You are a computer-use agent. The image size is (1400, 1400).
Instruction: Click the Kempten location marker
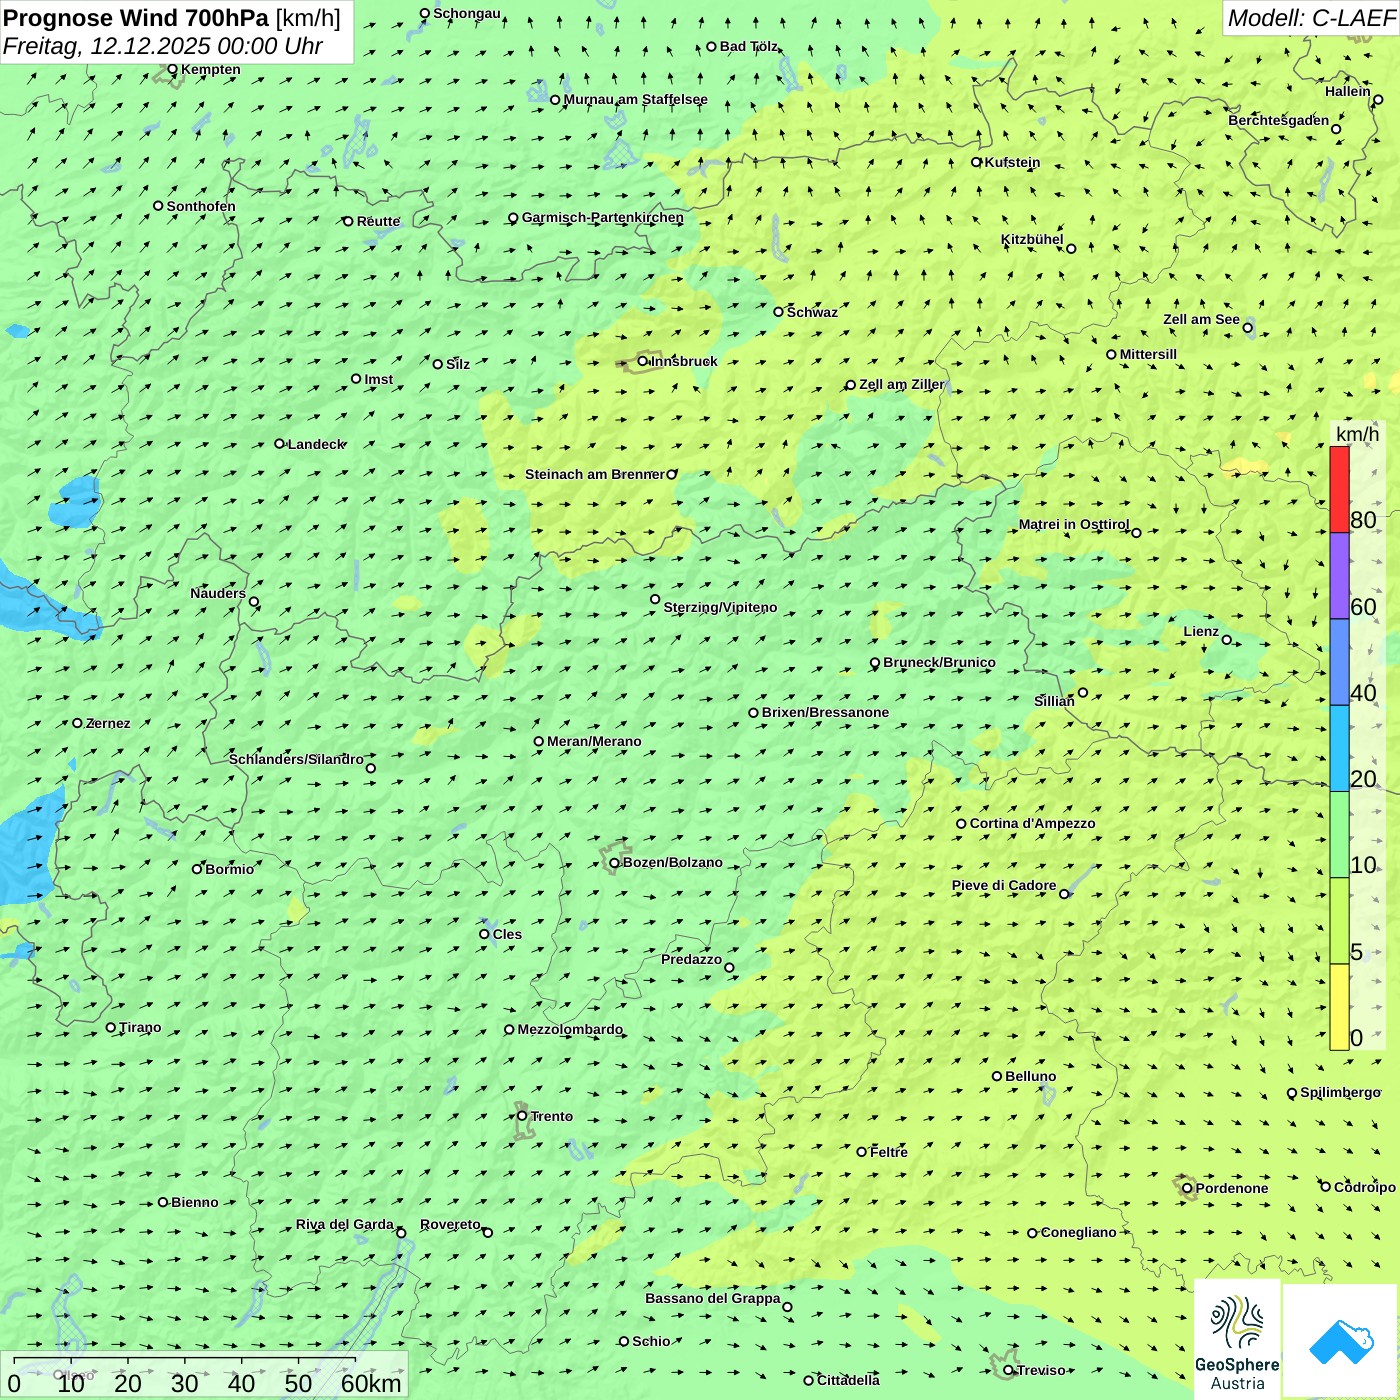coord(173,70)
